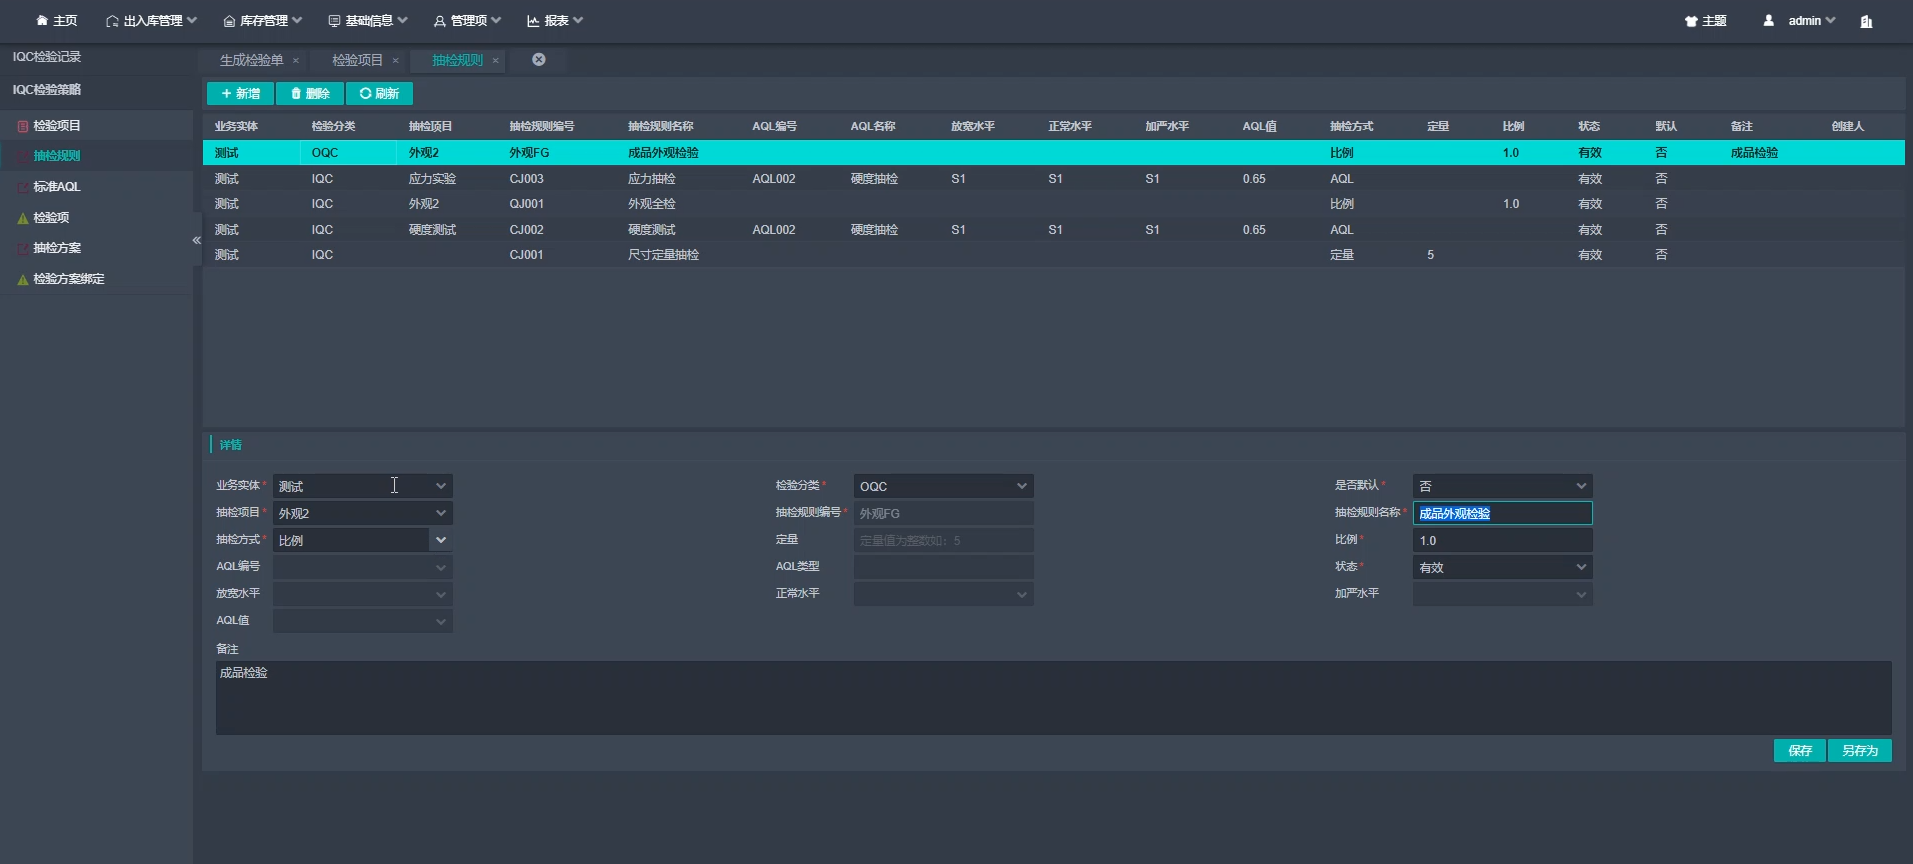The width and height of the screenshot is (1913, 864).
Task: Click the 抽检方案 sidebar icon
Action: pyautogui.click(x=23, y=248)
